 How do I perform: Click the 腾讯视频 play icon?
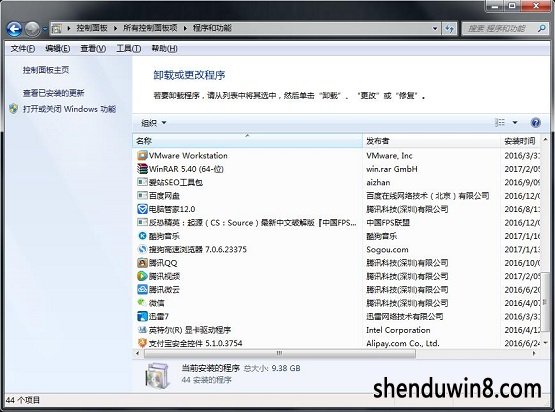pos(142,276)
